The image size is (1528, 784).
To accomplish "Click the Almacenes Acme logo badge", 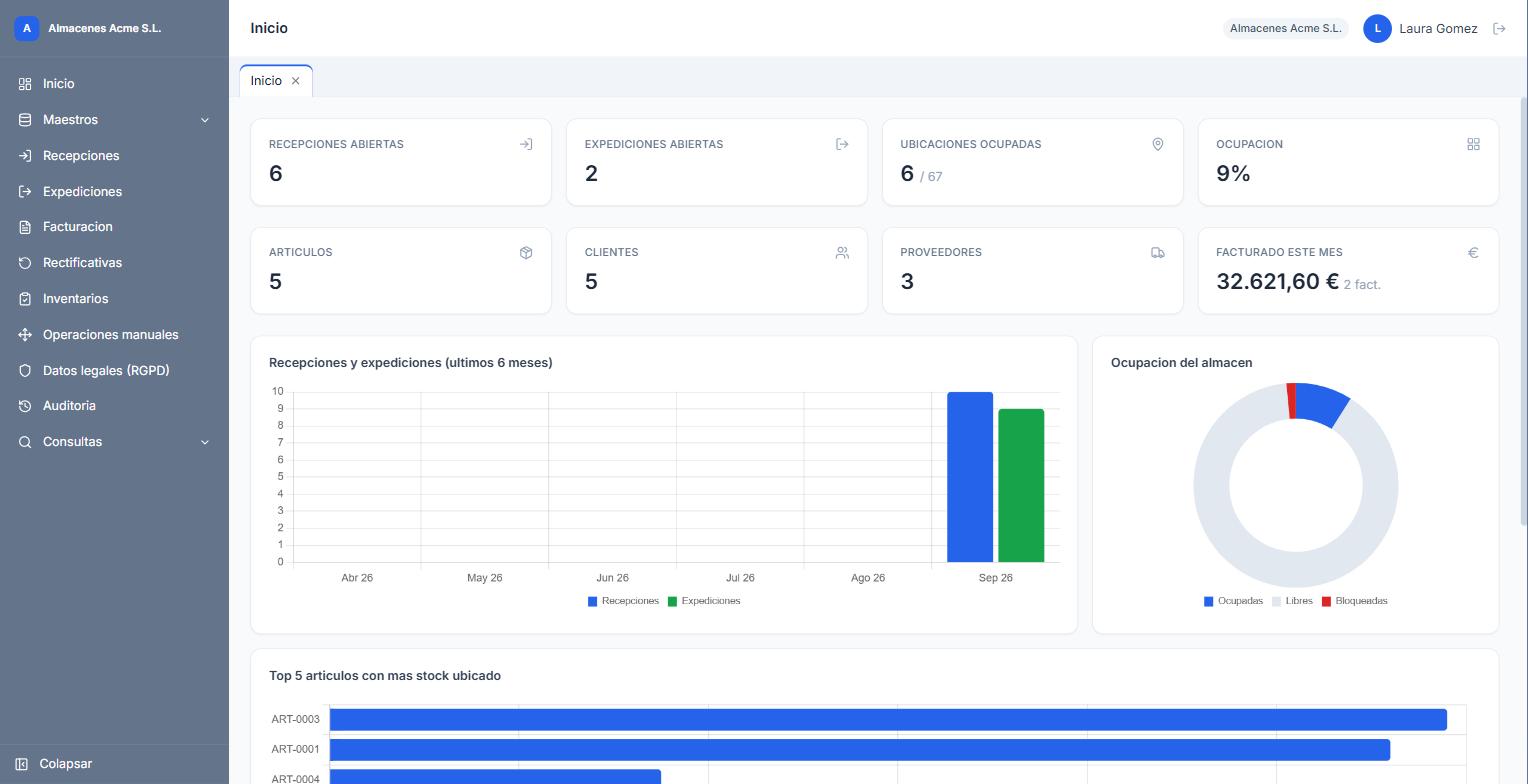I will tap(27, 29).
